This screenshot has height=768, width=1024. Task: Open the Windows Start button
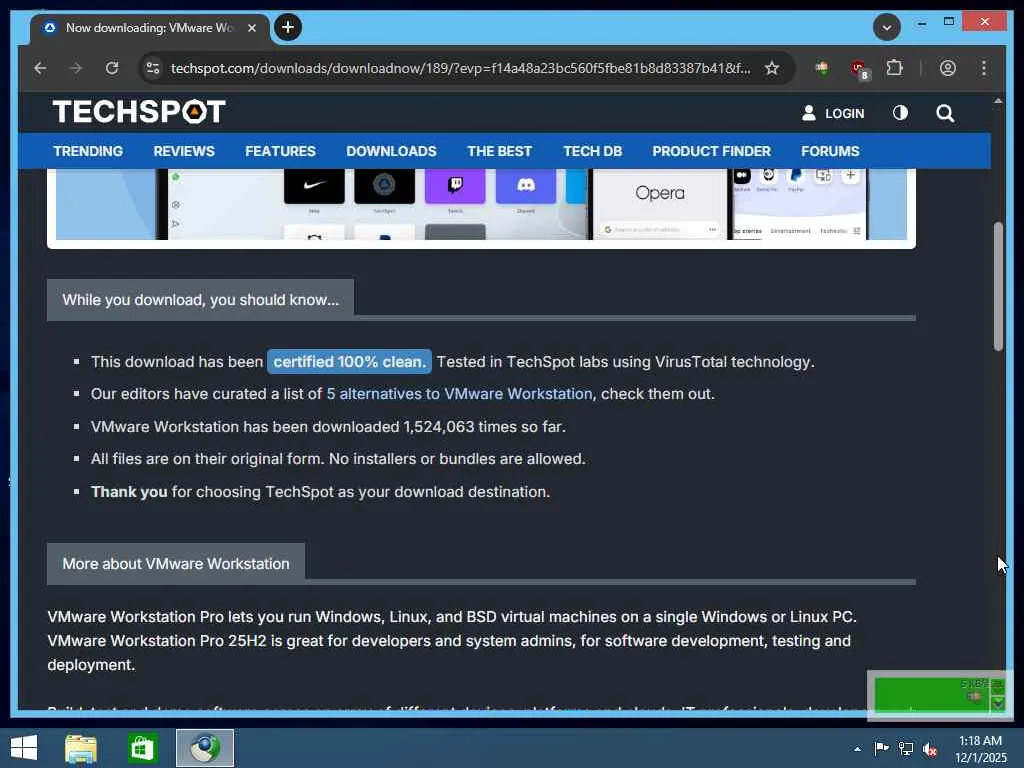point(24,748)
